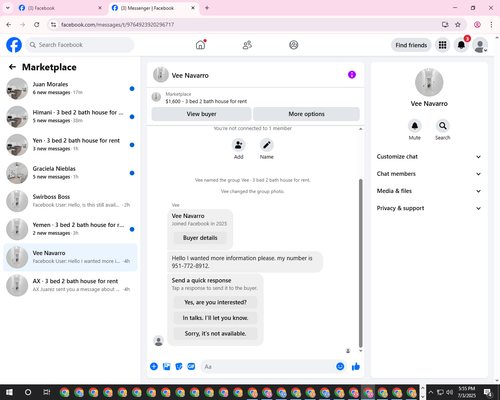Switch to the first Facebook tab
The height and width of the screenshot is (400, 500).
60,8
